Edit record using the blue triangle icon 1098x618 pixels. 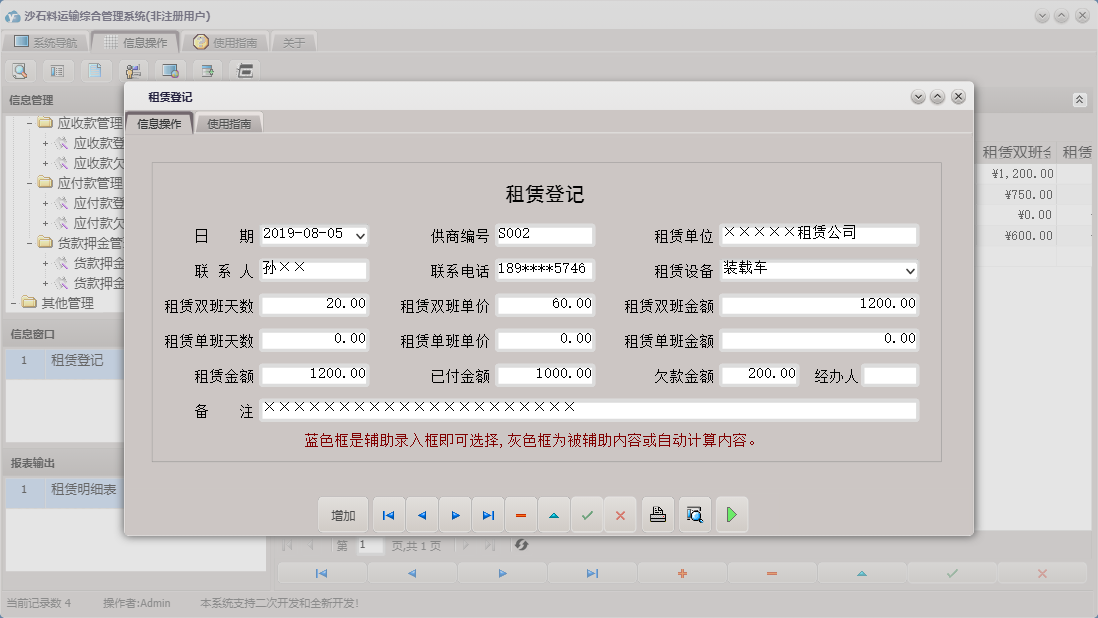pyautogui.click(x=554, y=514)
